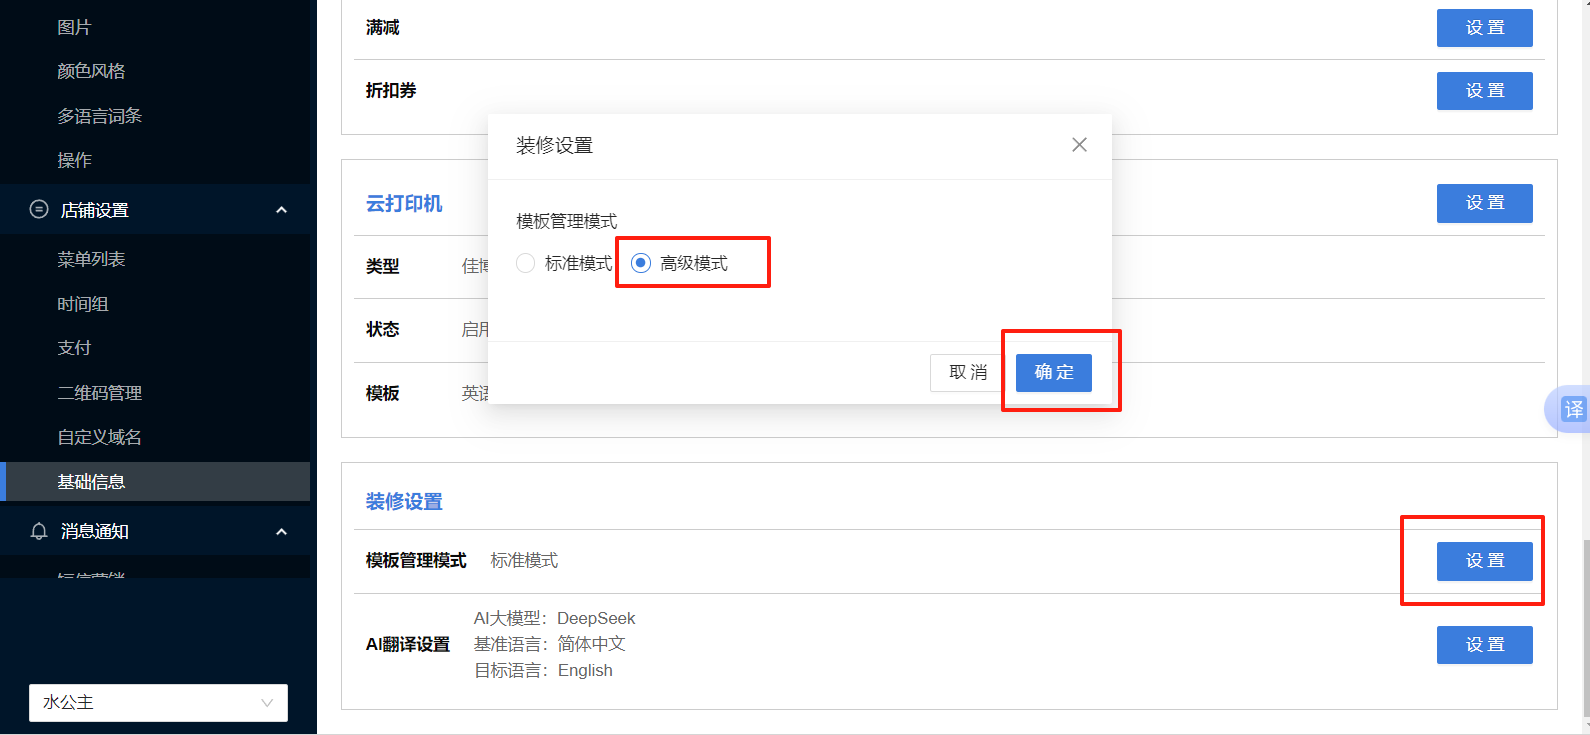Viewport: 1590px width, 735px height.
Task: Click the 装修设置 dialog title
Action: pos(554,145)
